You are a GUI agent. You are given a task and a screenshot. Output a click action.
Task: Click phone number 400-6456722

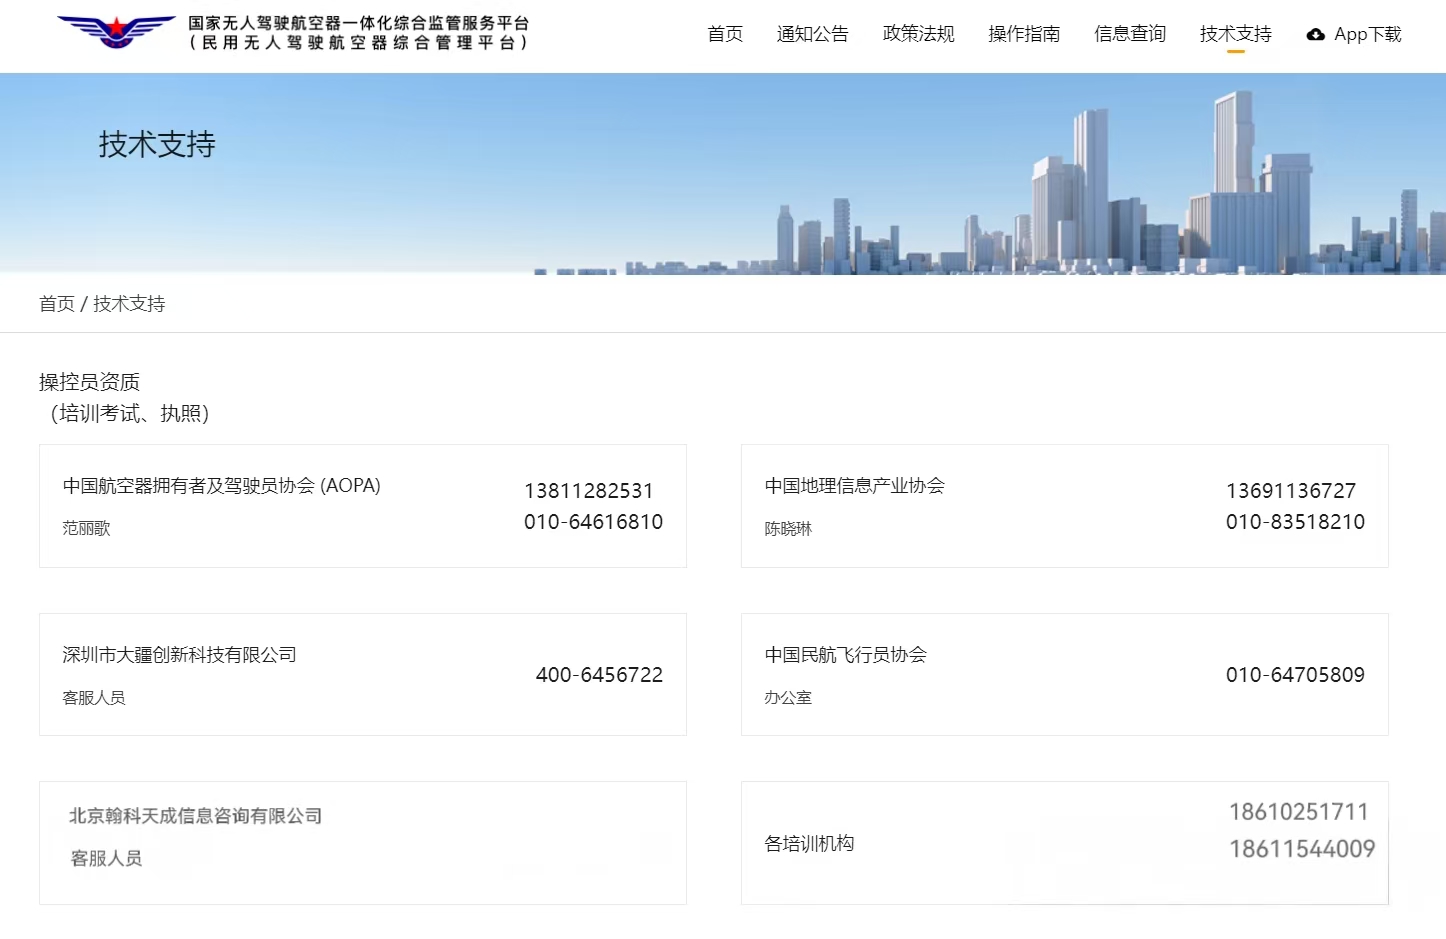600,675
